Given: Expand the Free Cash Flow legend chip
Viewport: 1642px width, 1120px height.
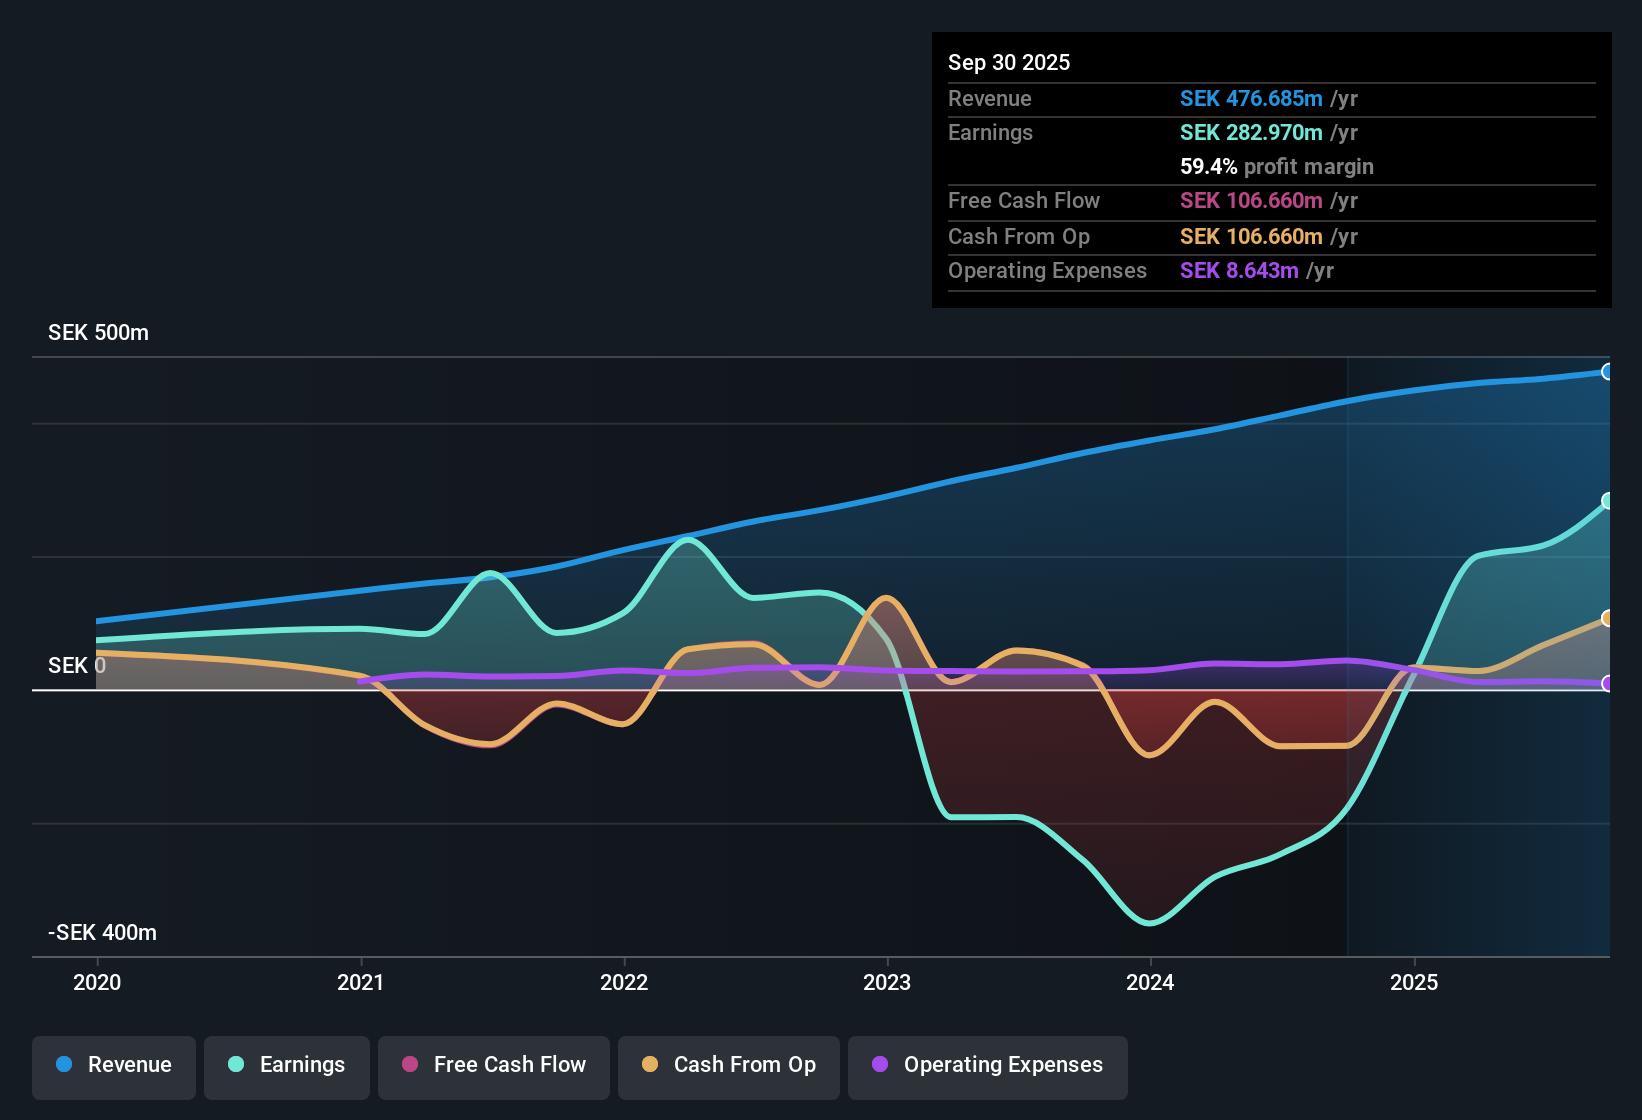Looking at the screenshot, I should tap(493, 1065).
